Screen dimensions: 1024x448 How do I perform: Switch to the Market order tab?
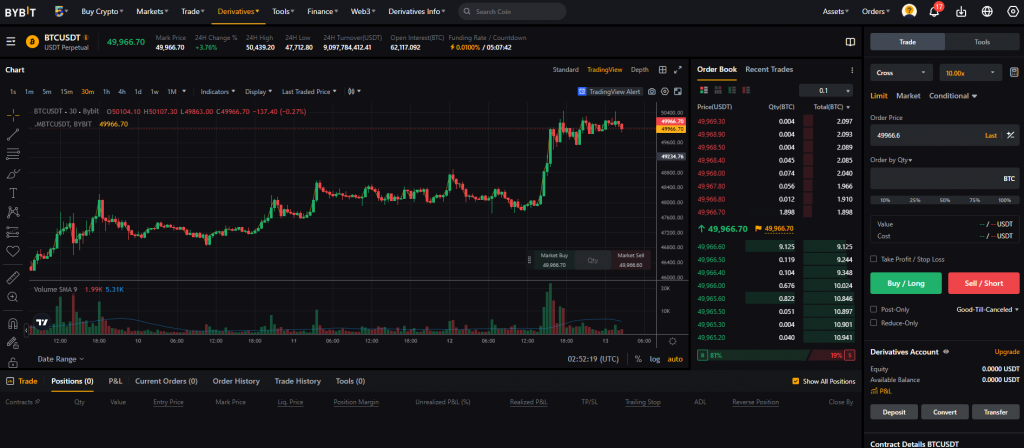point(908,96)
